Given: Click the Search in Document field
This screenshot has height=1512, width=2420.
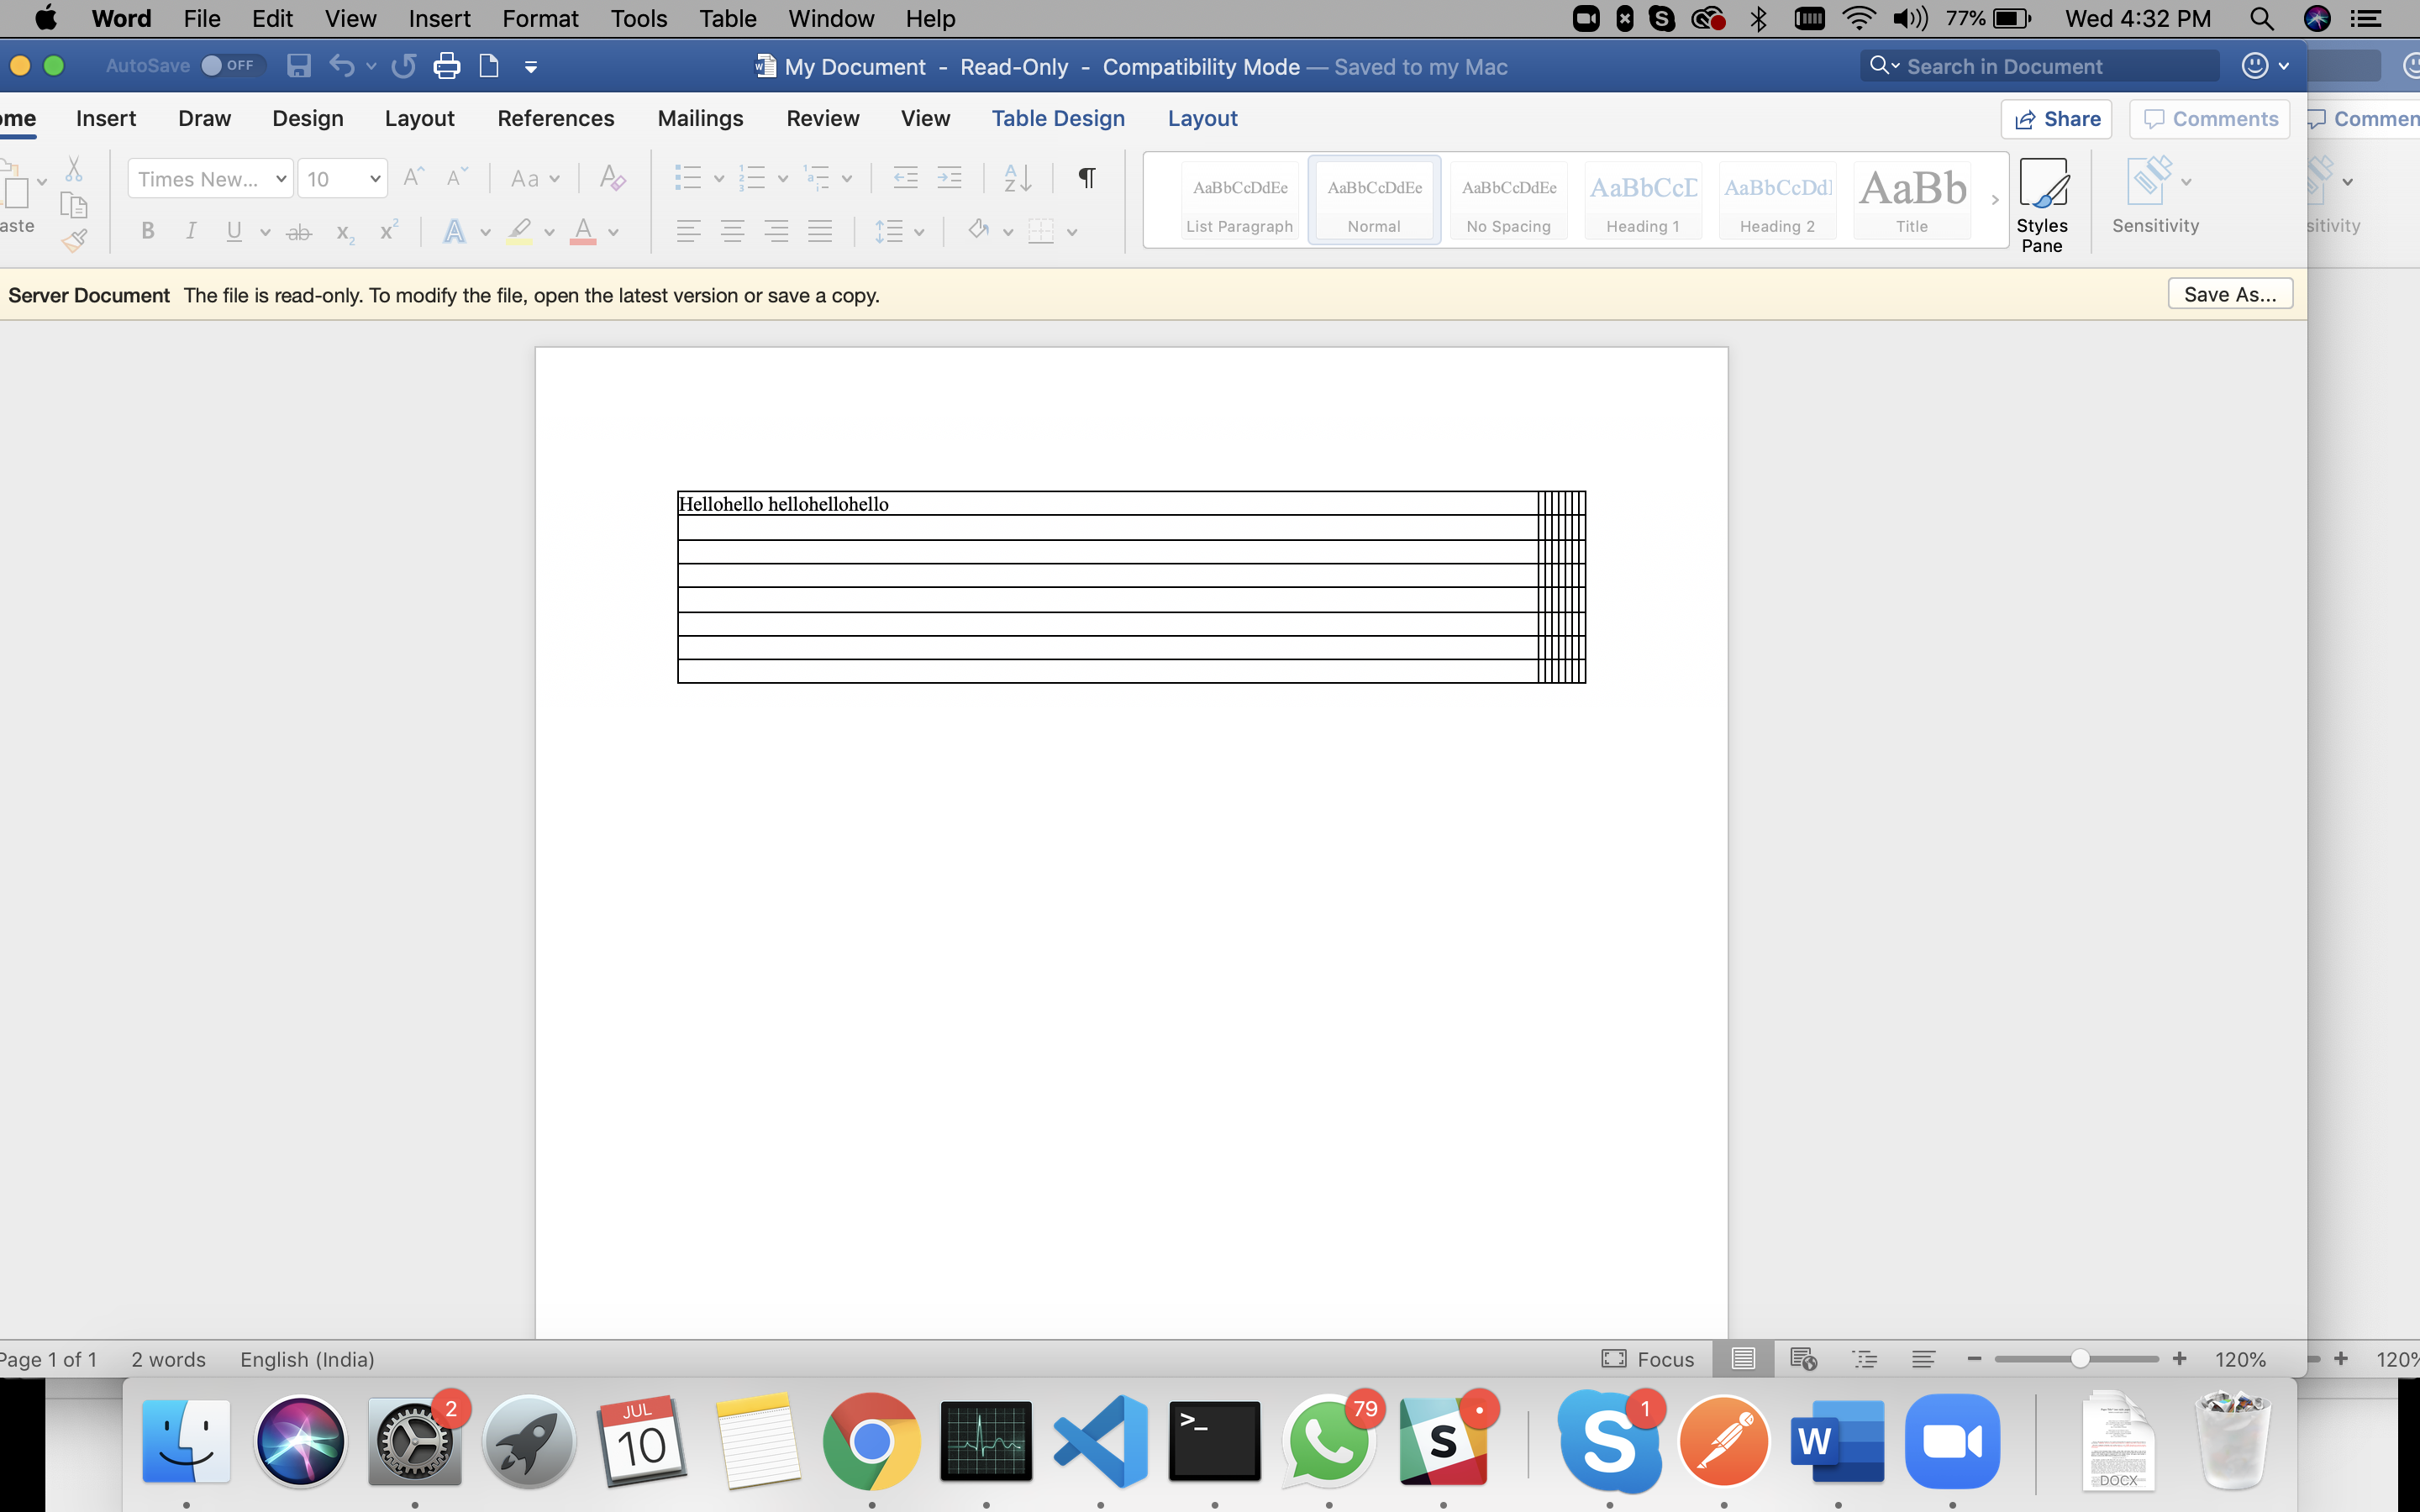Looking at the screenshot, I should (2040, 66).
